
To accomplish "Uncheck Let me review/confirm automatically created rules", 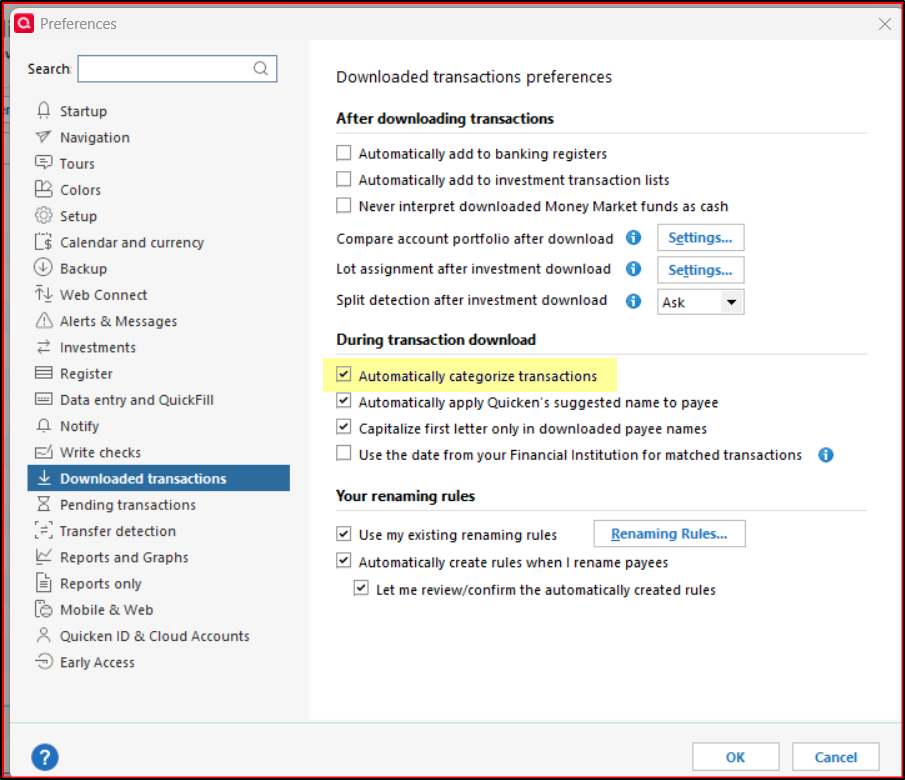I will point(361,588).
